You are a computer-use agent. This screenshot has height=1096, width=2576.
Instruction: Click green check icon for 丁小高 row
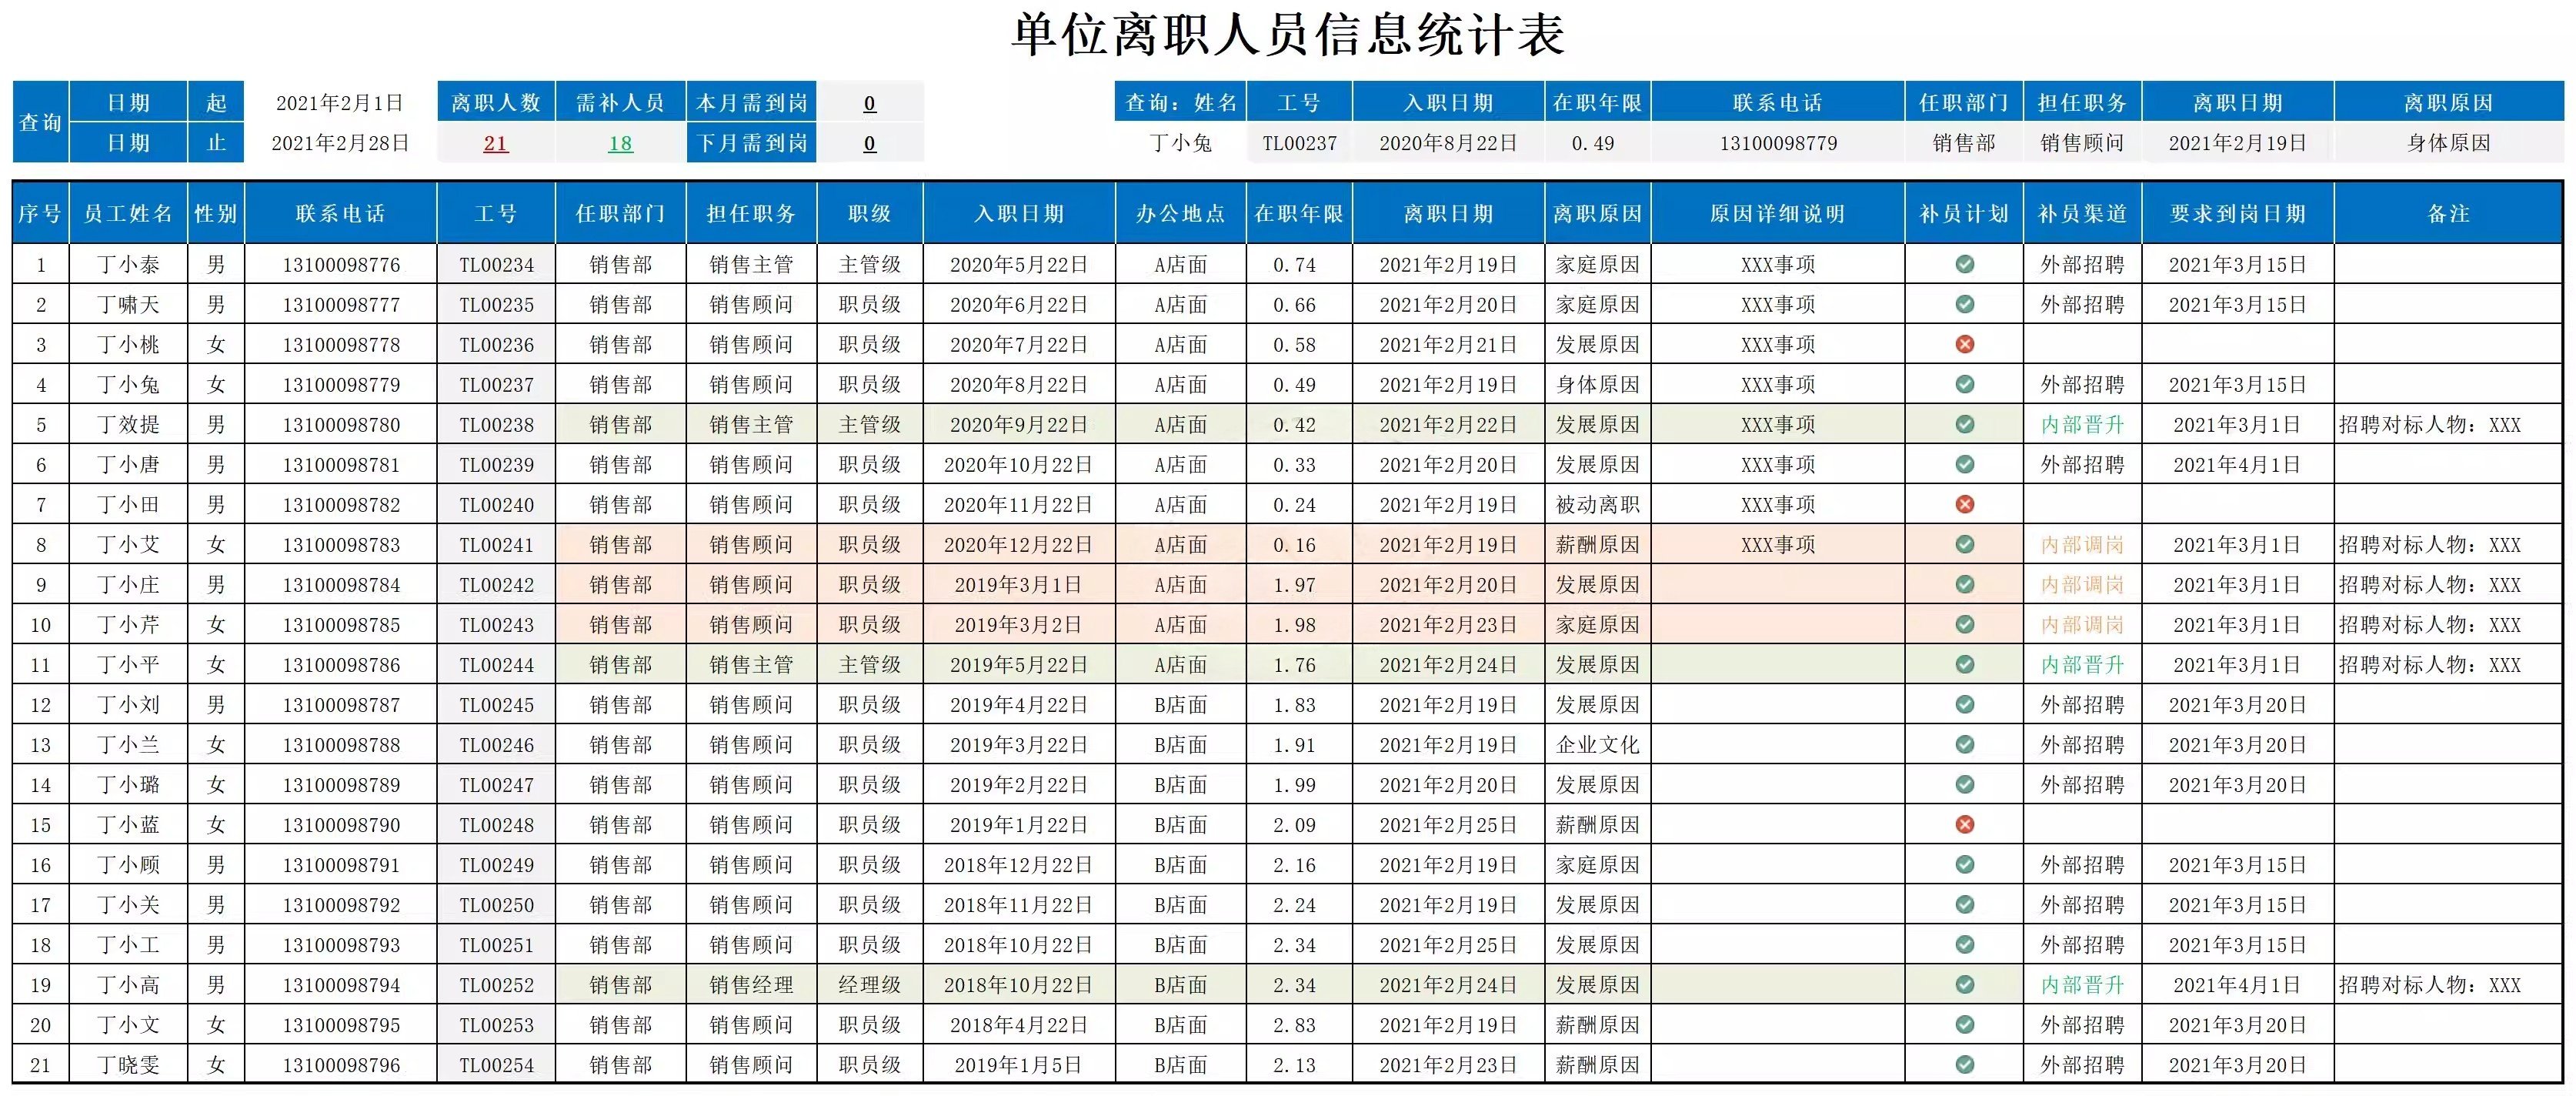click(x=1964, y=984)
